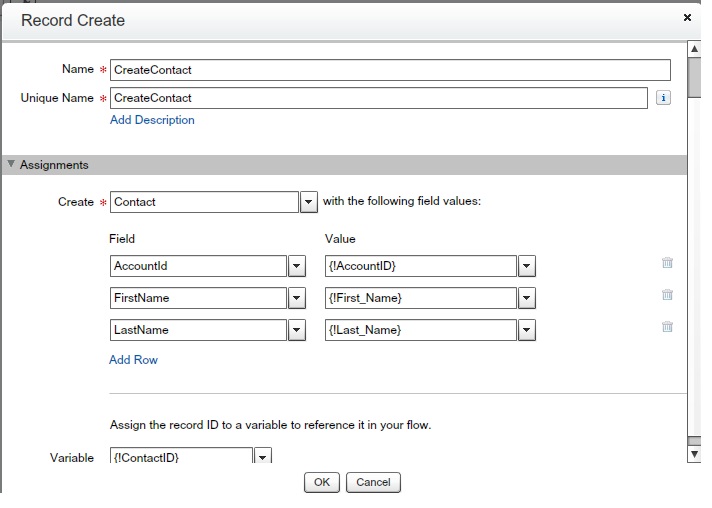
Task: Open the LastName field dropdown
Action: pos(296,330)
